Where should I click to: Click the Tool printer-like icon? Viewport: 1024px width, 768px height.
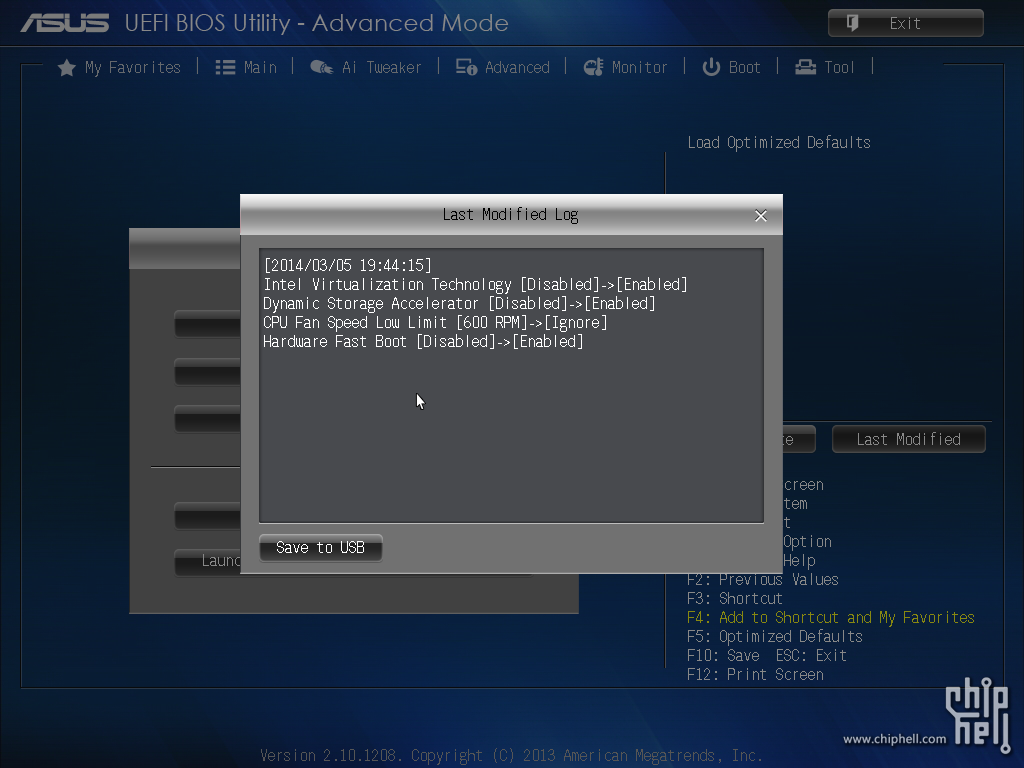[x=805, y=67]
